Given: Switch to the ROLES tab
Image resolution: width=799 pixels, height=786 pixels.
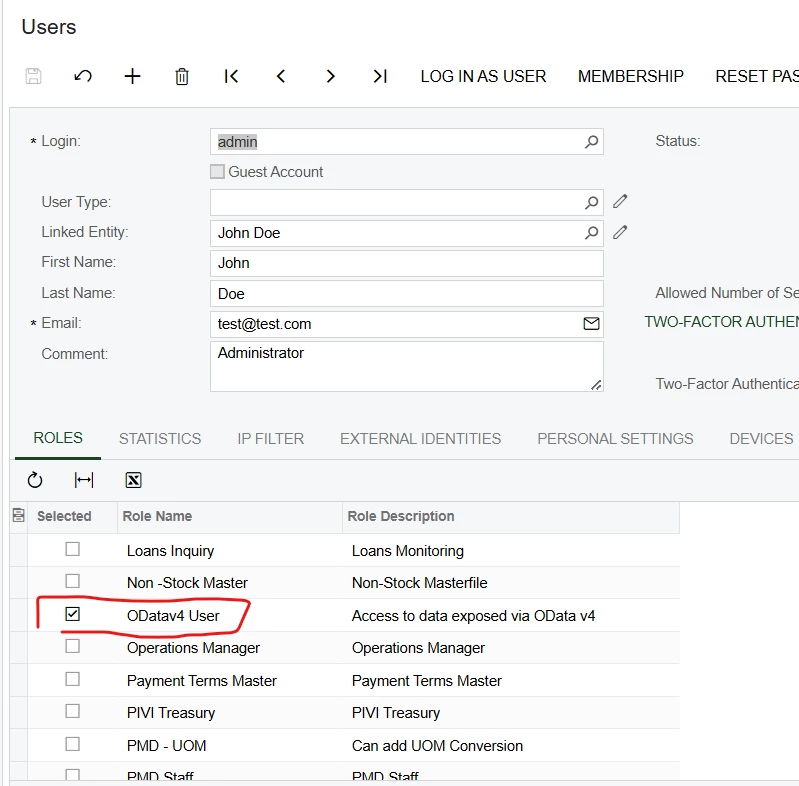Looking at the screenshot, I should 58,438.
